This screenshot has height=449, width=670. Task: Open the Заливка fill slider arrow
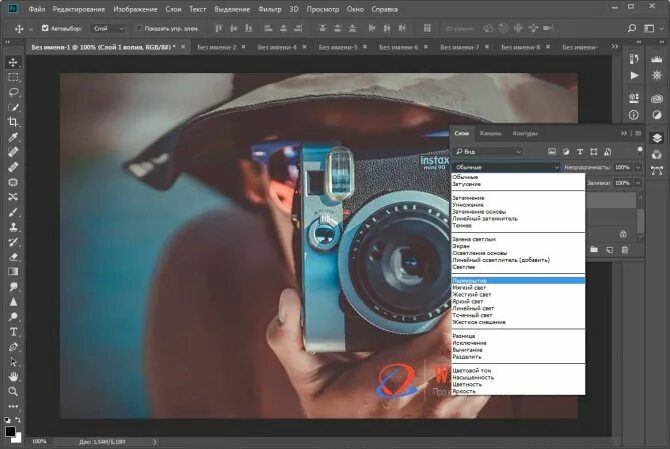[x=638, y=183]
